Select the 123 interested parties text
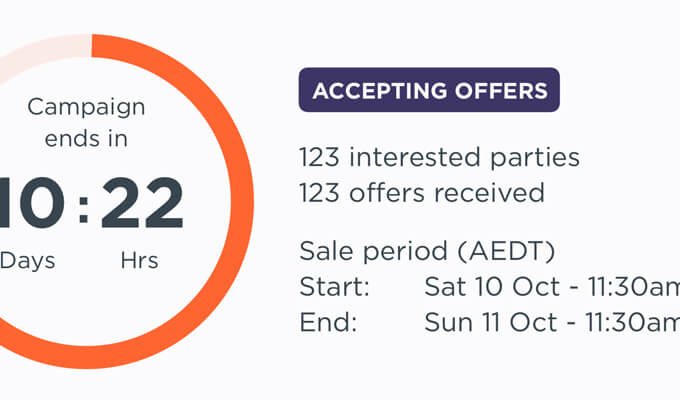This screenshot has height=400, width=680. click(x=439, y=157)
